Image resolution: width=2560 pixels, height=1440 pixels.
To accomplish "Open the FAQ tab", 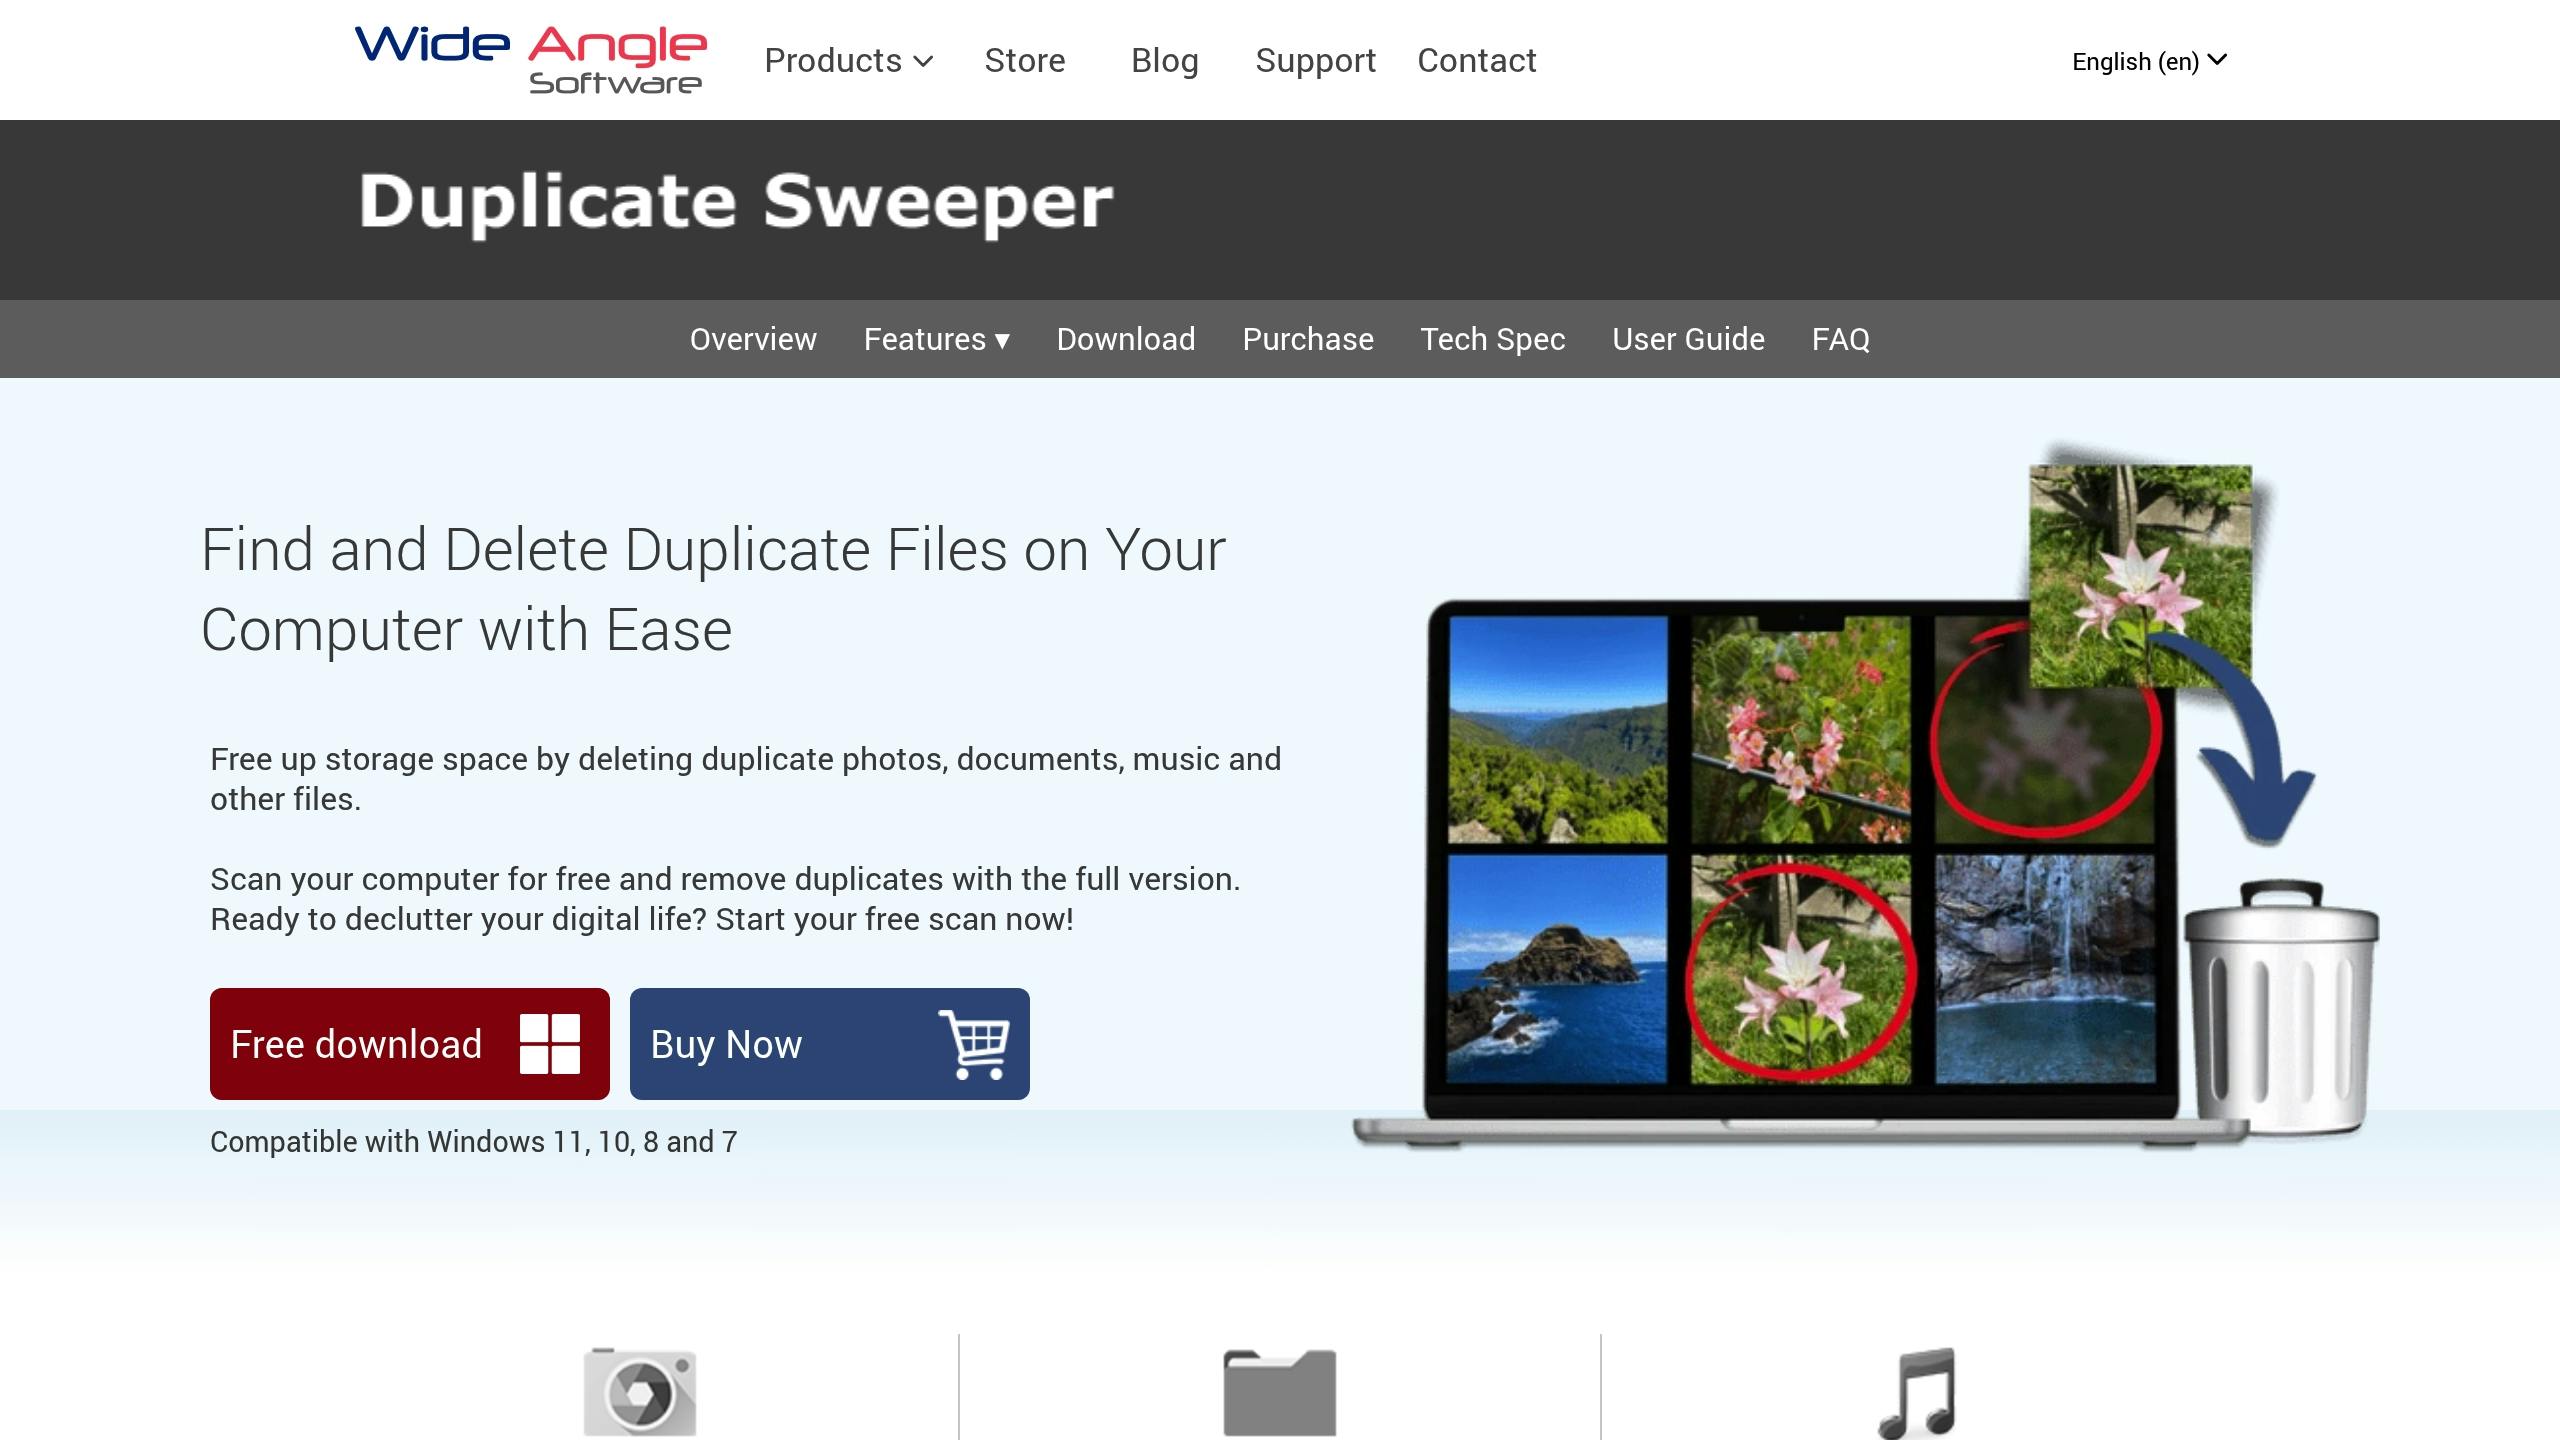I will pos(1841,339).
